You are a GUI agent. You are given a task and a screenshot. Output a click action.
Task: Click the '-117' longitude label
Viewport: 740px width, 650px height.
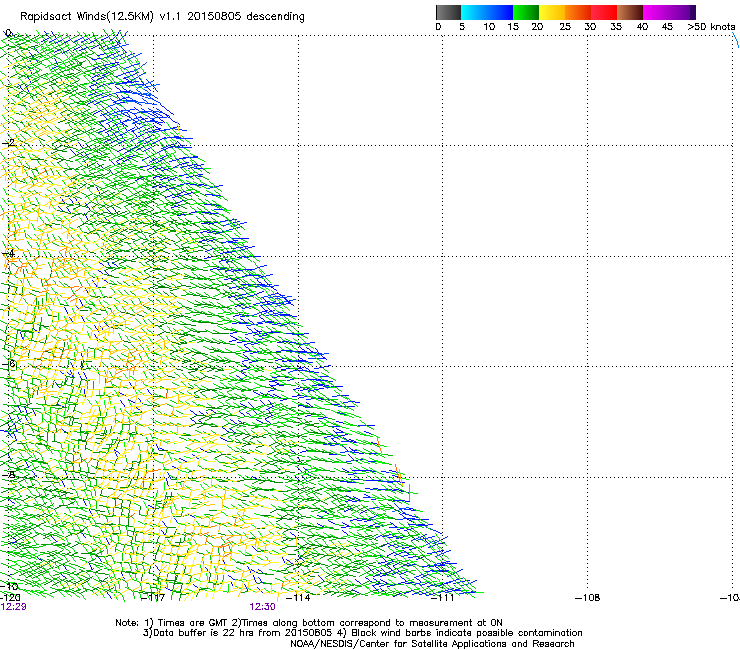[153, 598]
